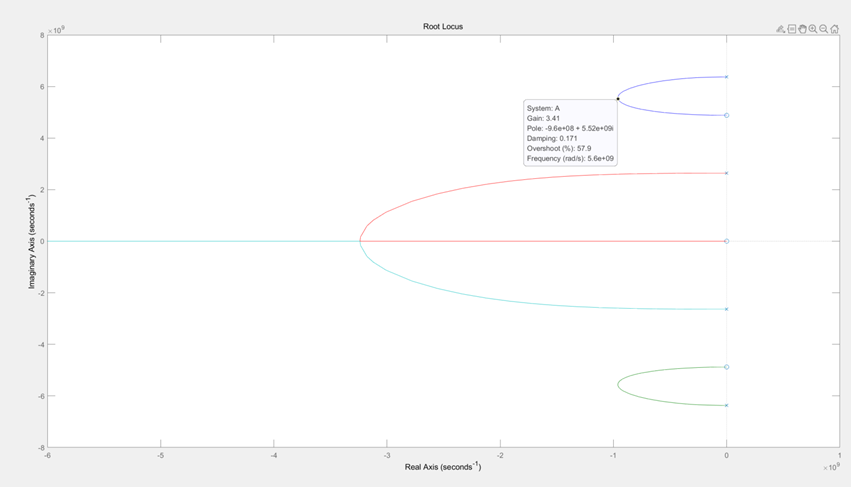Select the zero circle near imaginary -4.9

727,367
